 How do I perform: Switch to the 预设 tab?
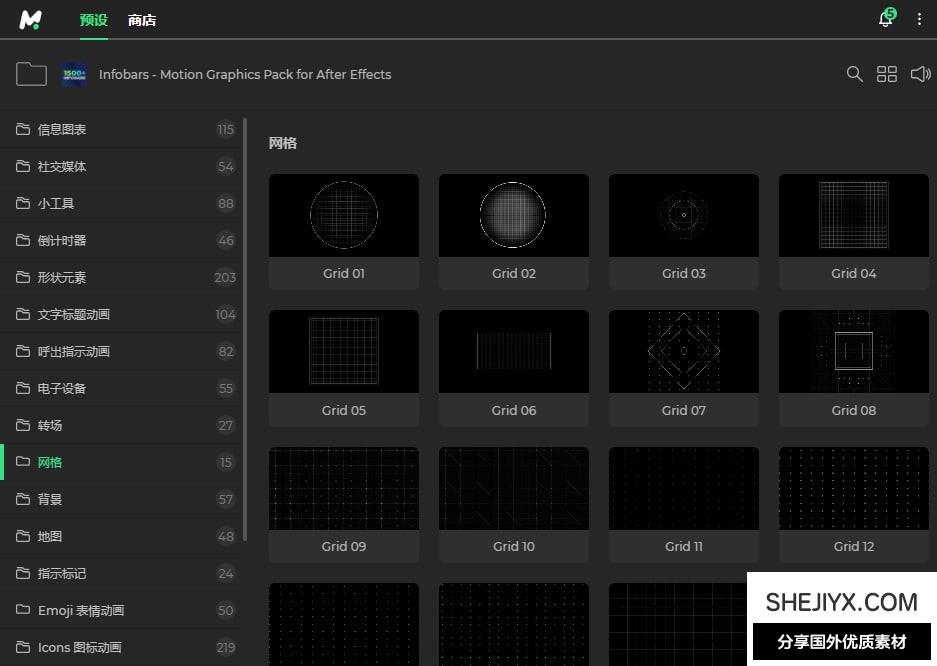[x=93, y=20]
